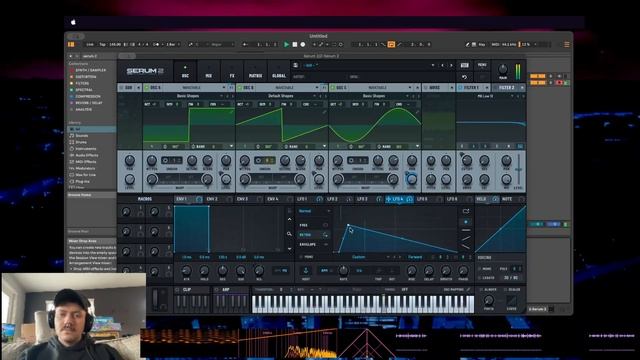Load previous preset with left arrow

click(x=442, y=65)
